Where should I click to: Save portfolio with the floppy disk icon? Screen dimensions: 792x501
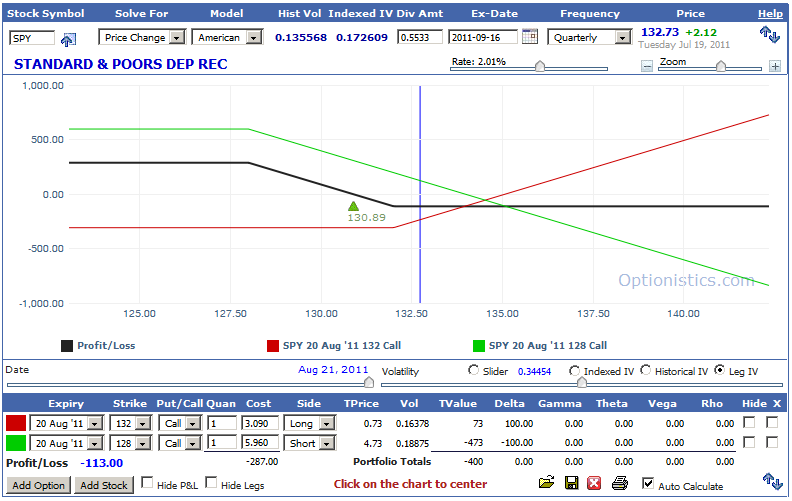(x=571, y=483)
